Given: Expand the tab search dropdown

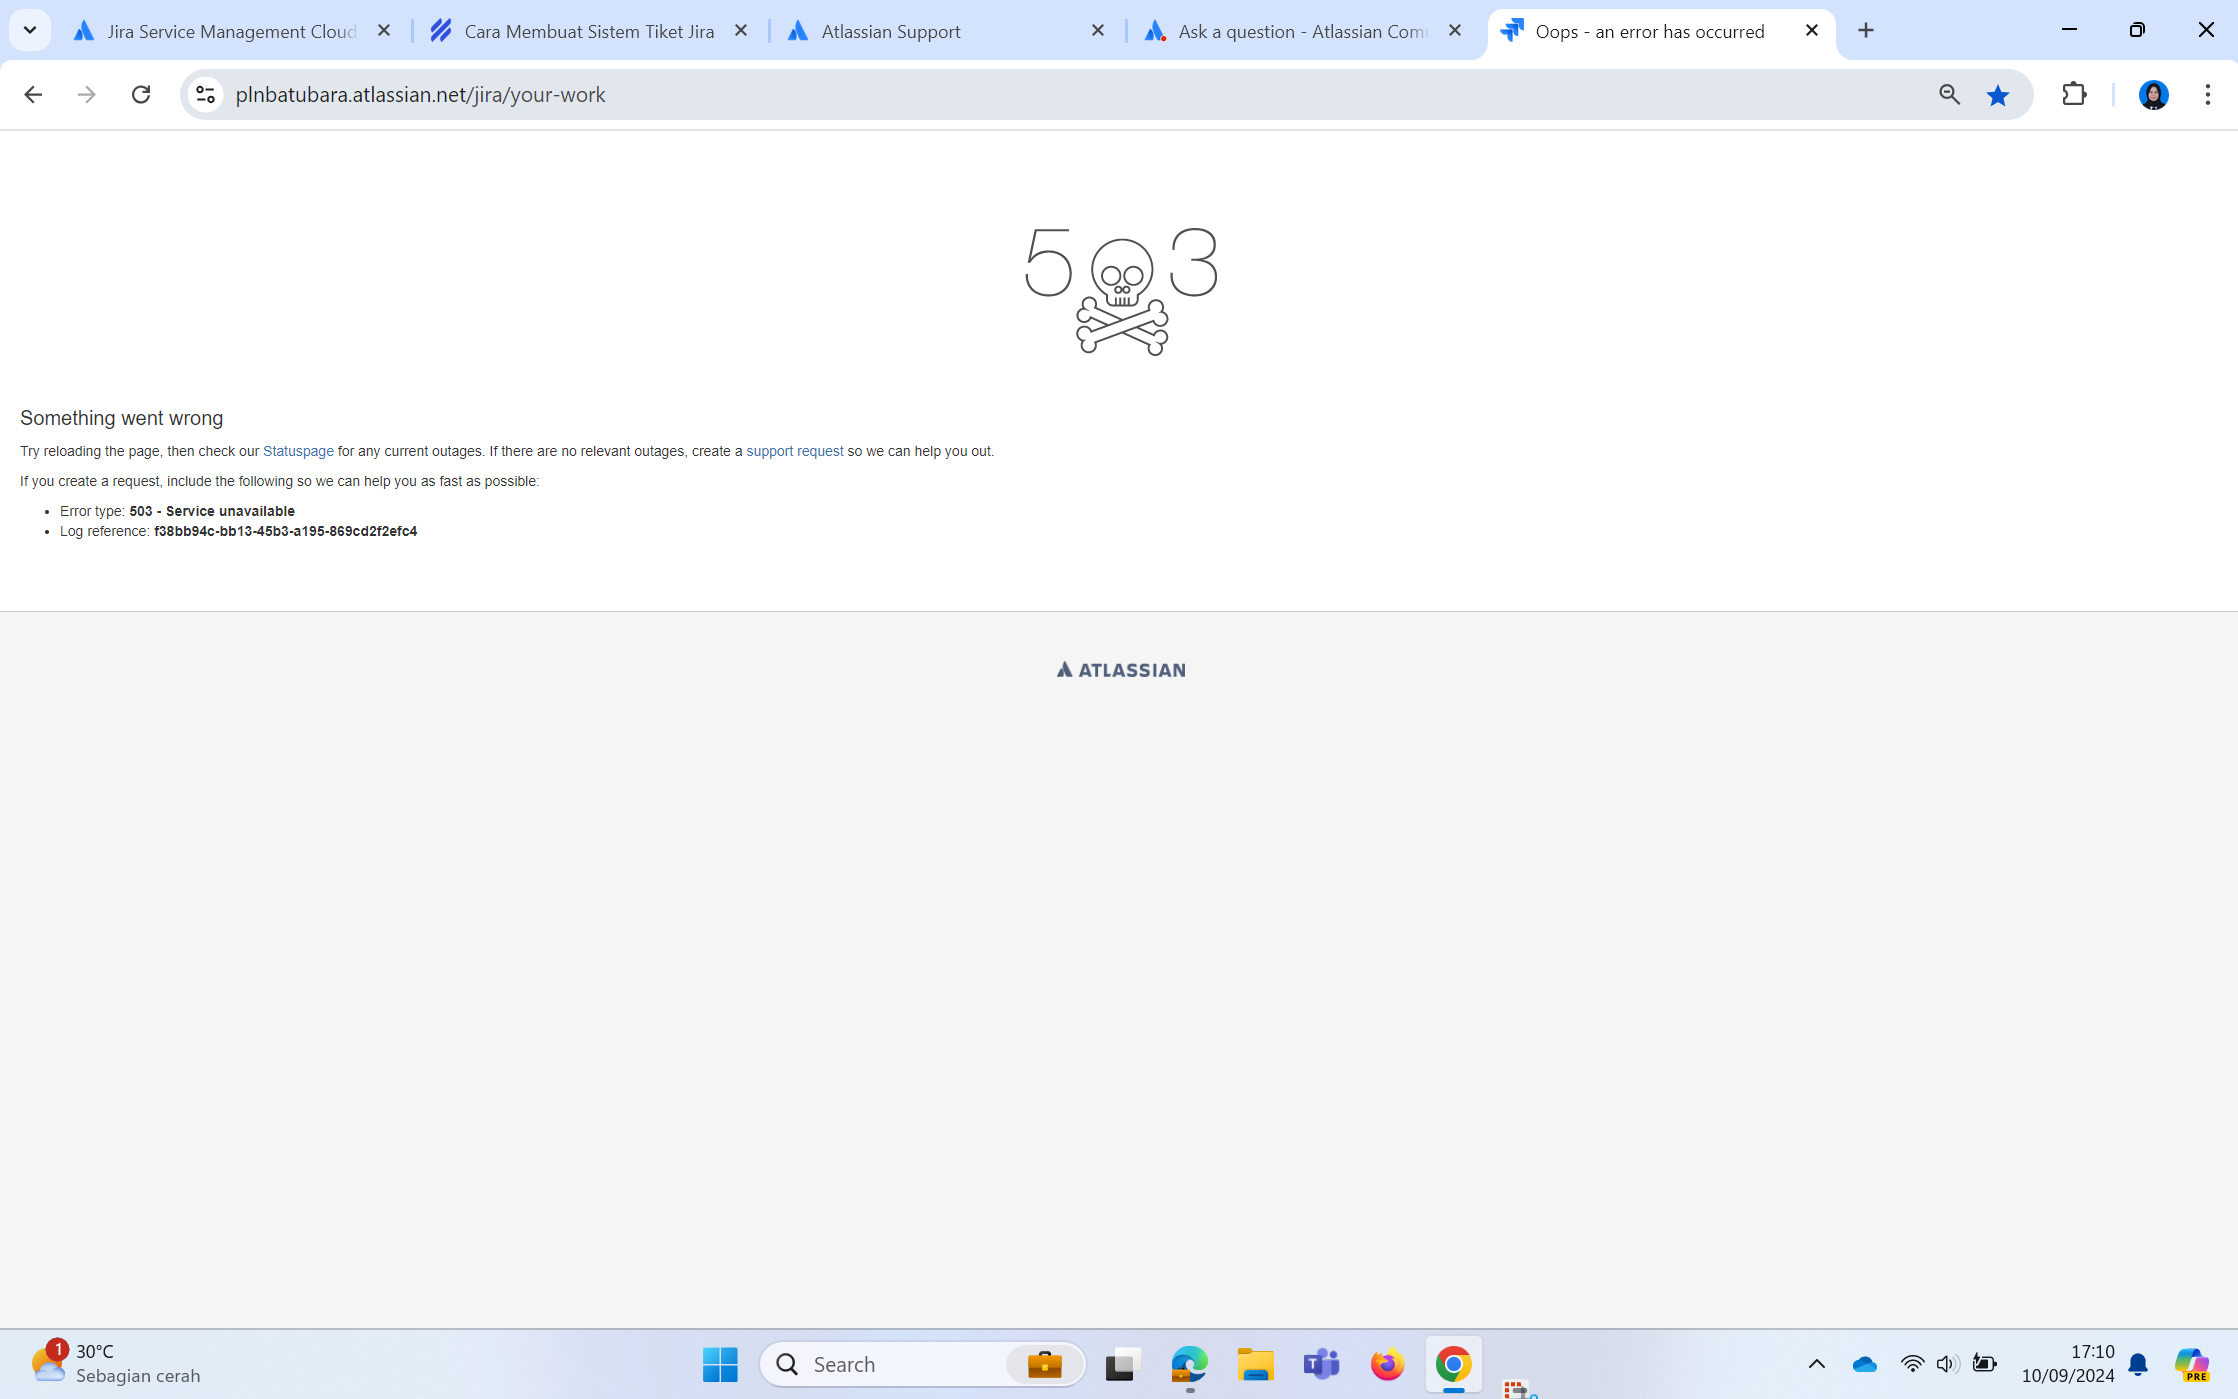Looking at the screenshot, I should click(29, 29).
